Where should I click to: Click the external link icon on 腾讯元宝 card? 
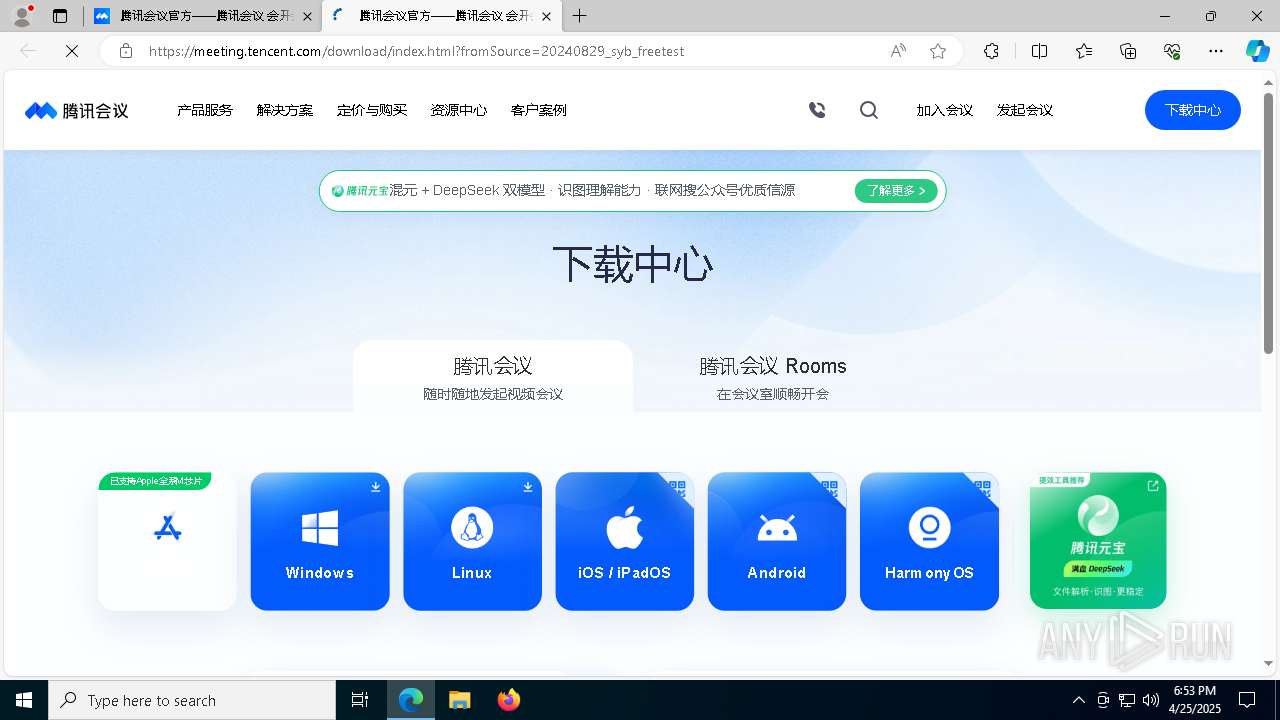(1153, 486)
